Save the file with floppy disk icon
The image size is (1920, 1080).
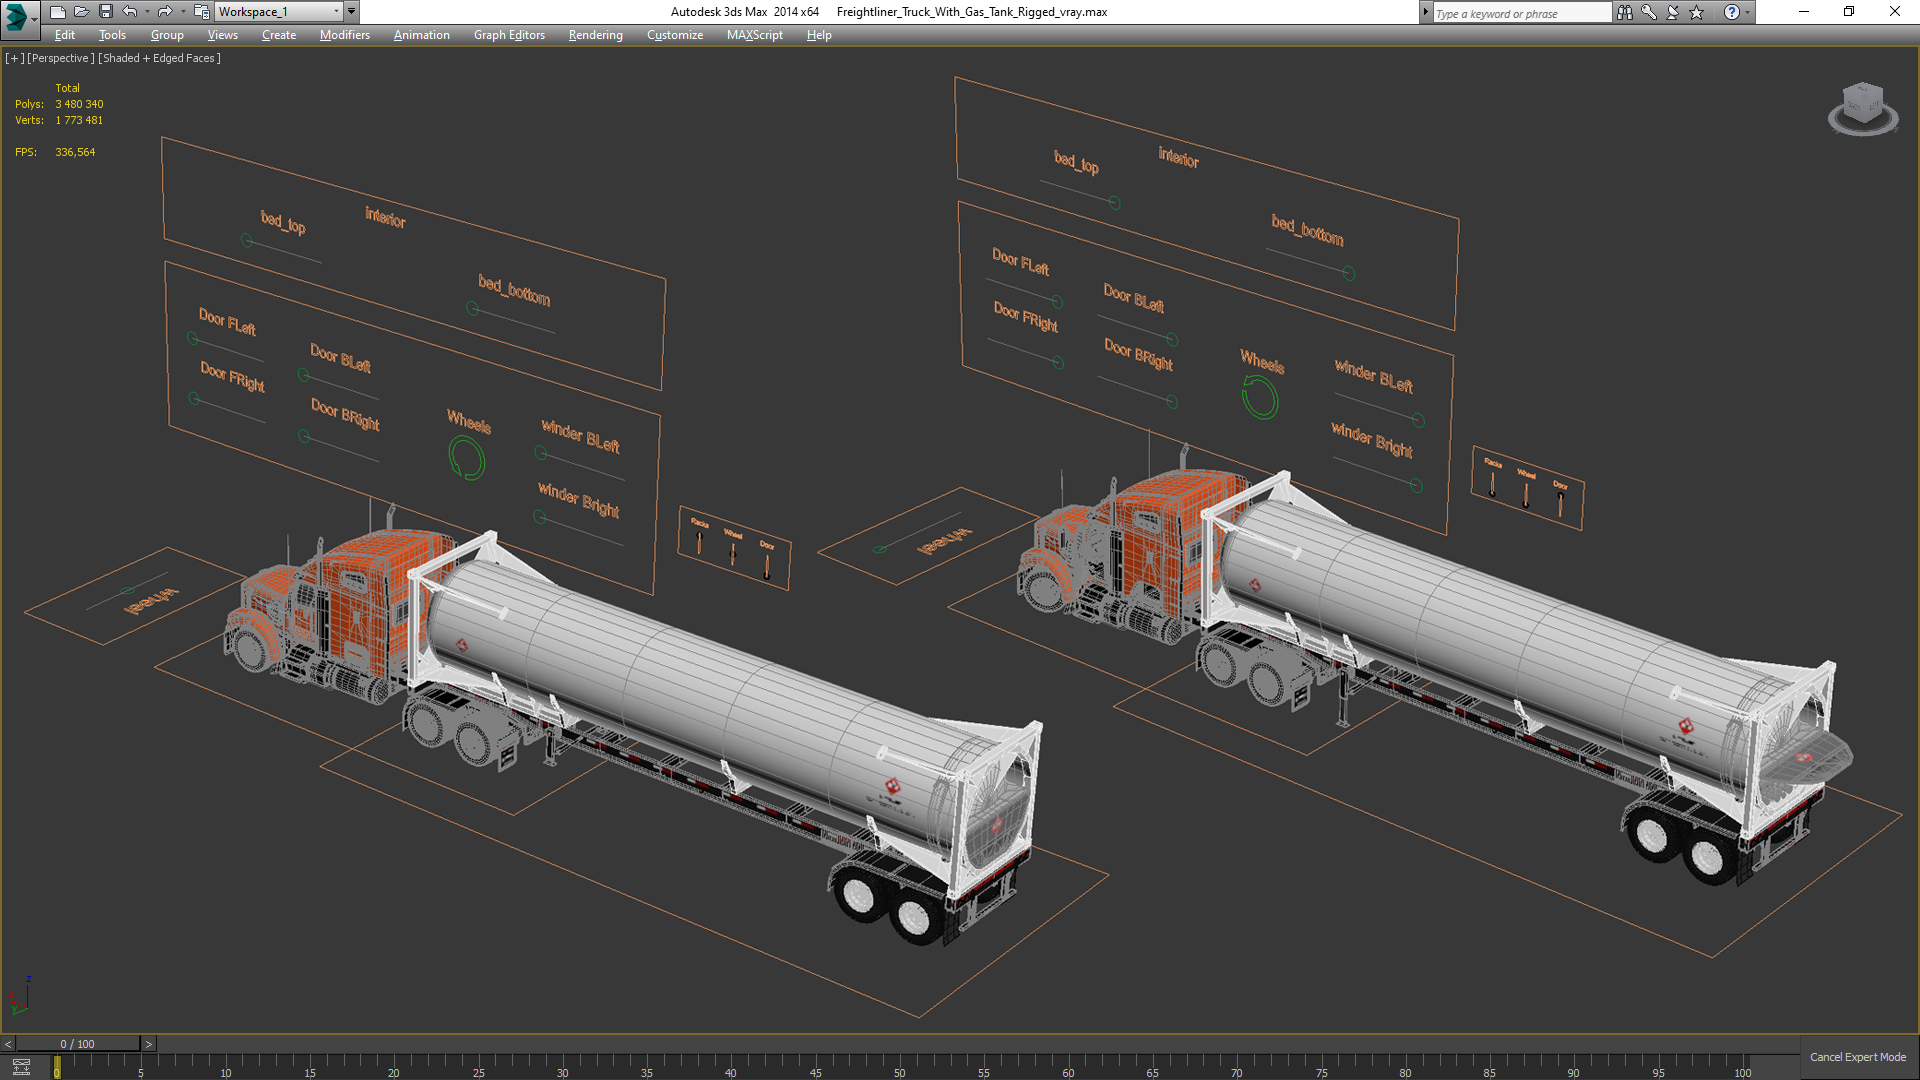(105, 12)
